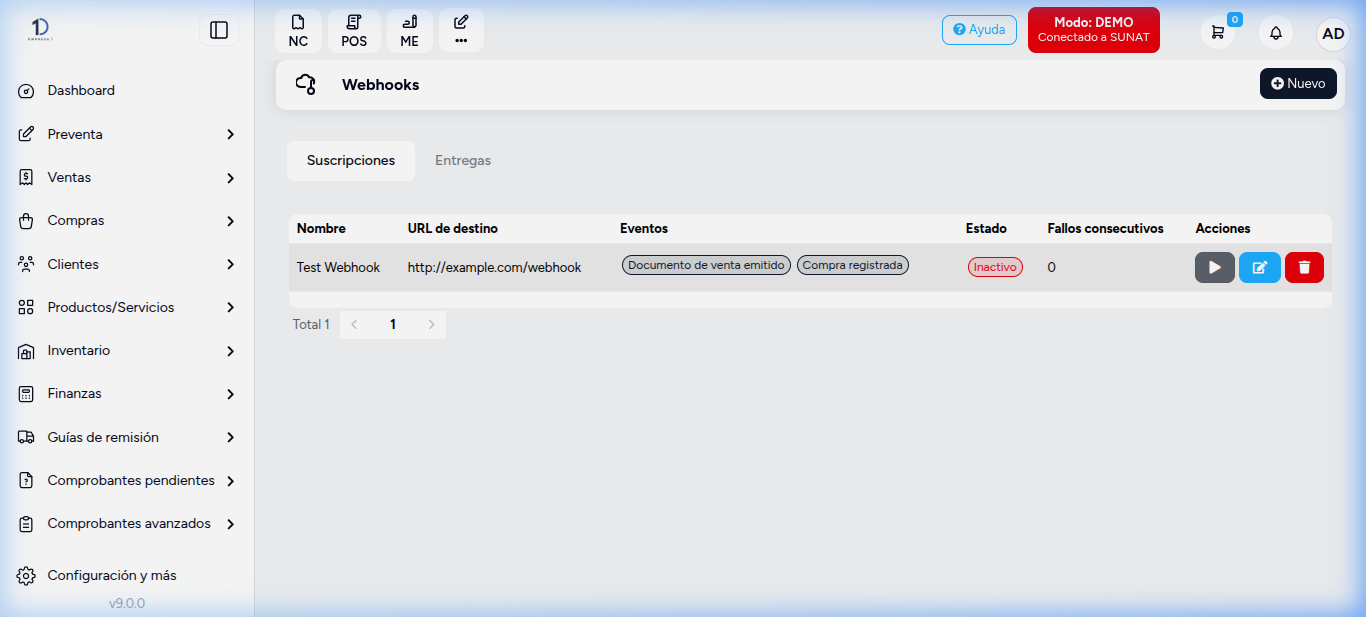
Task: Click the v9.0.0 version label
Action: (127, 604)
